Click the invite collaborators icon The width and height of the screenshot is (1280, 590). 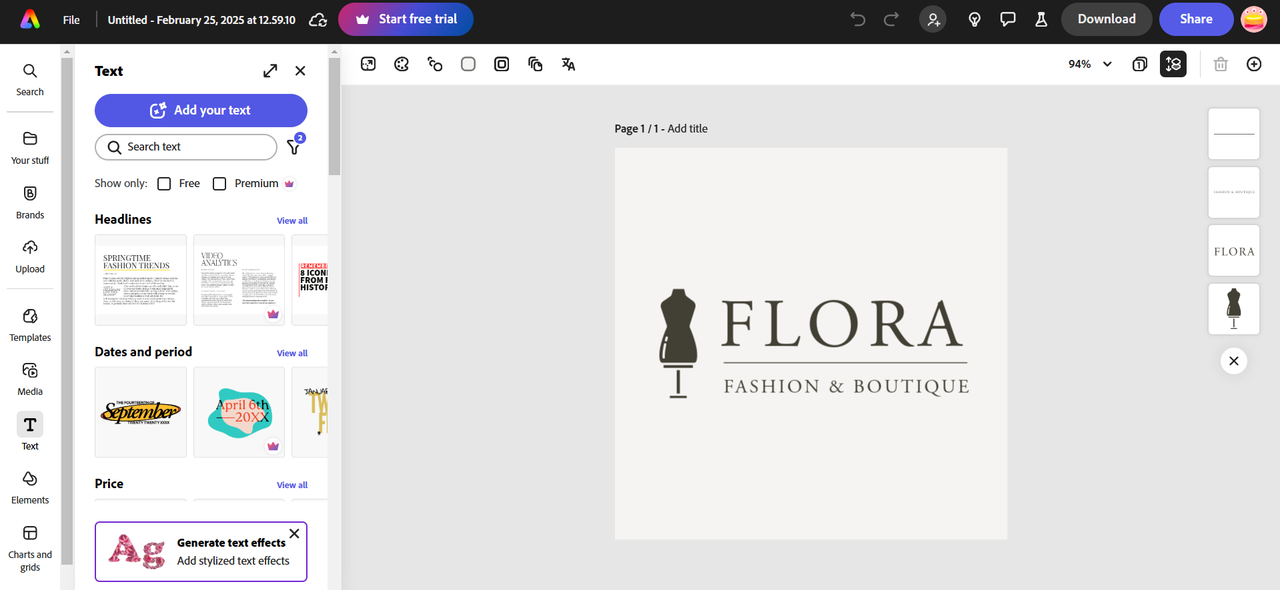click(932, 19)
